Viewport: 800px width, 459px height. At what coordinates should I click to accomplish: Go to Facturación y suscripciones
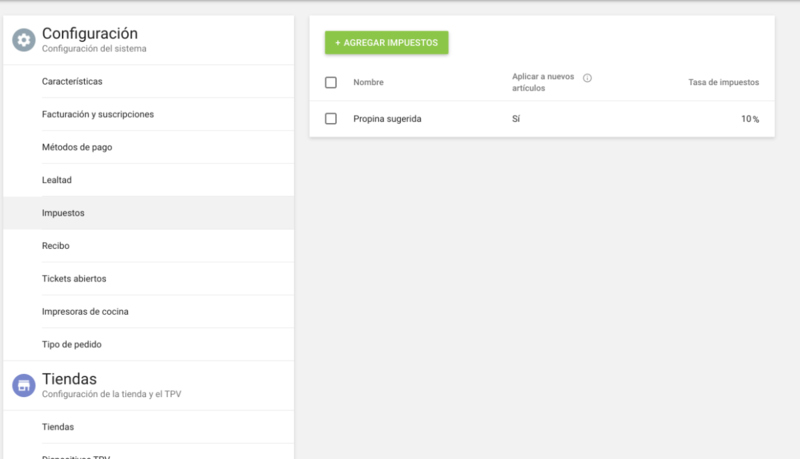[x=97, y=114]
